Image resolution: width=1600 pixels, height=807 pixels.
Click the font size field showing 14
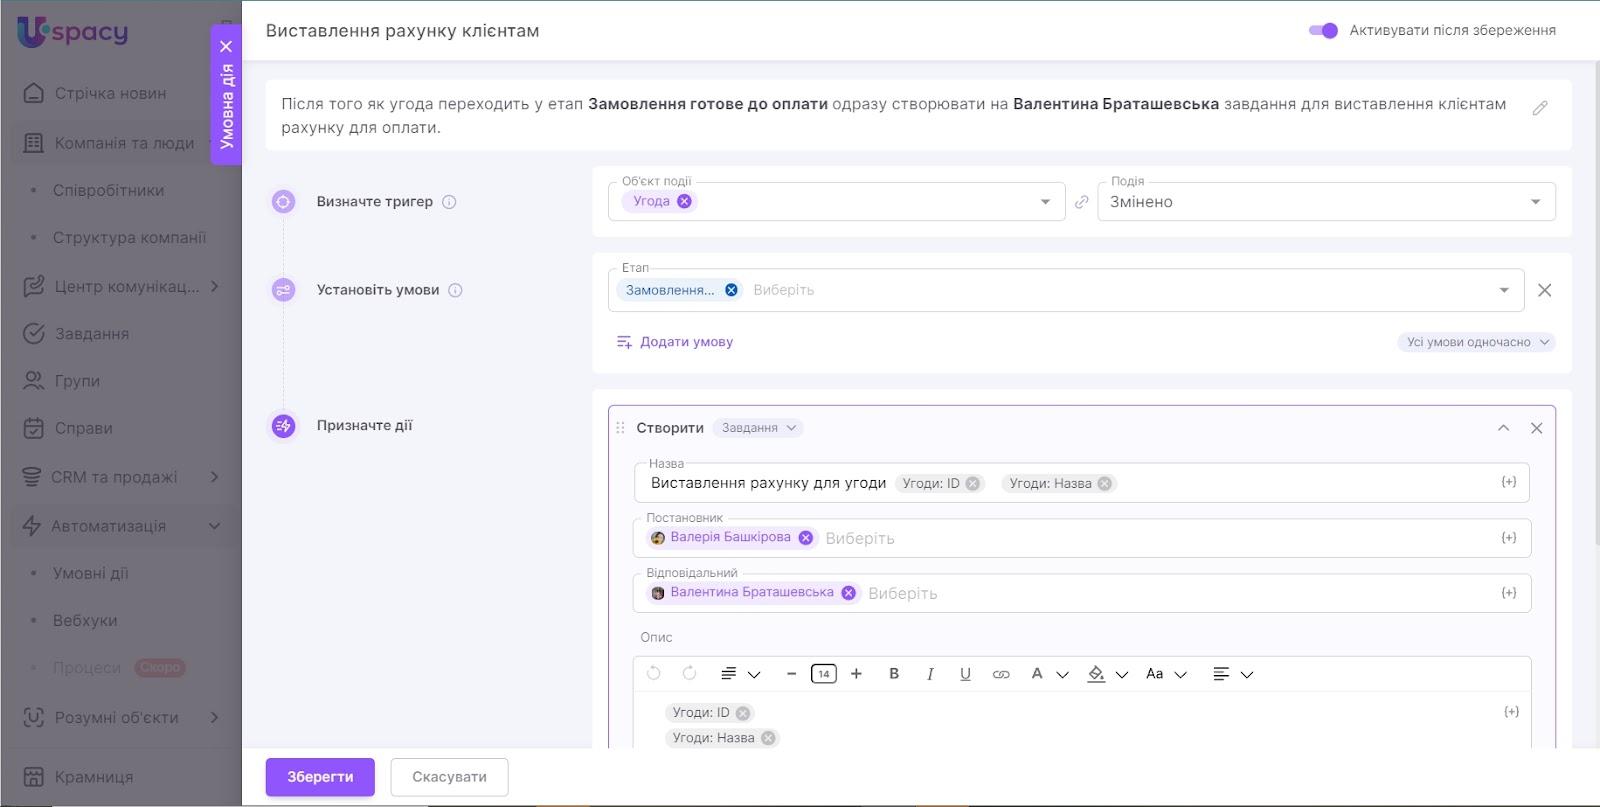coord(823,674)
